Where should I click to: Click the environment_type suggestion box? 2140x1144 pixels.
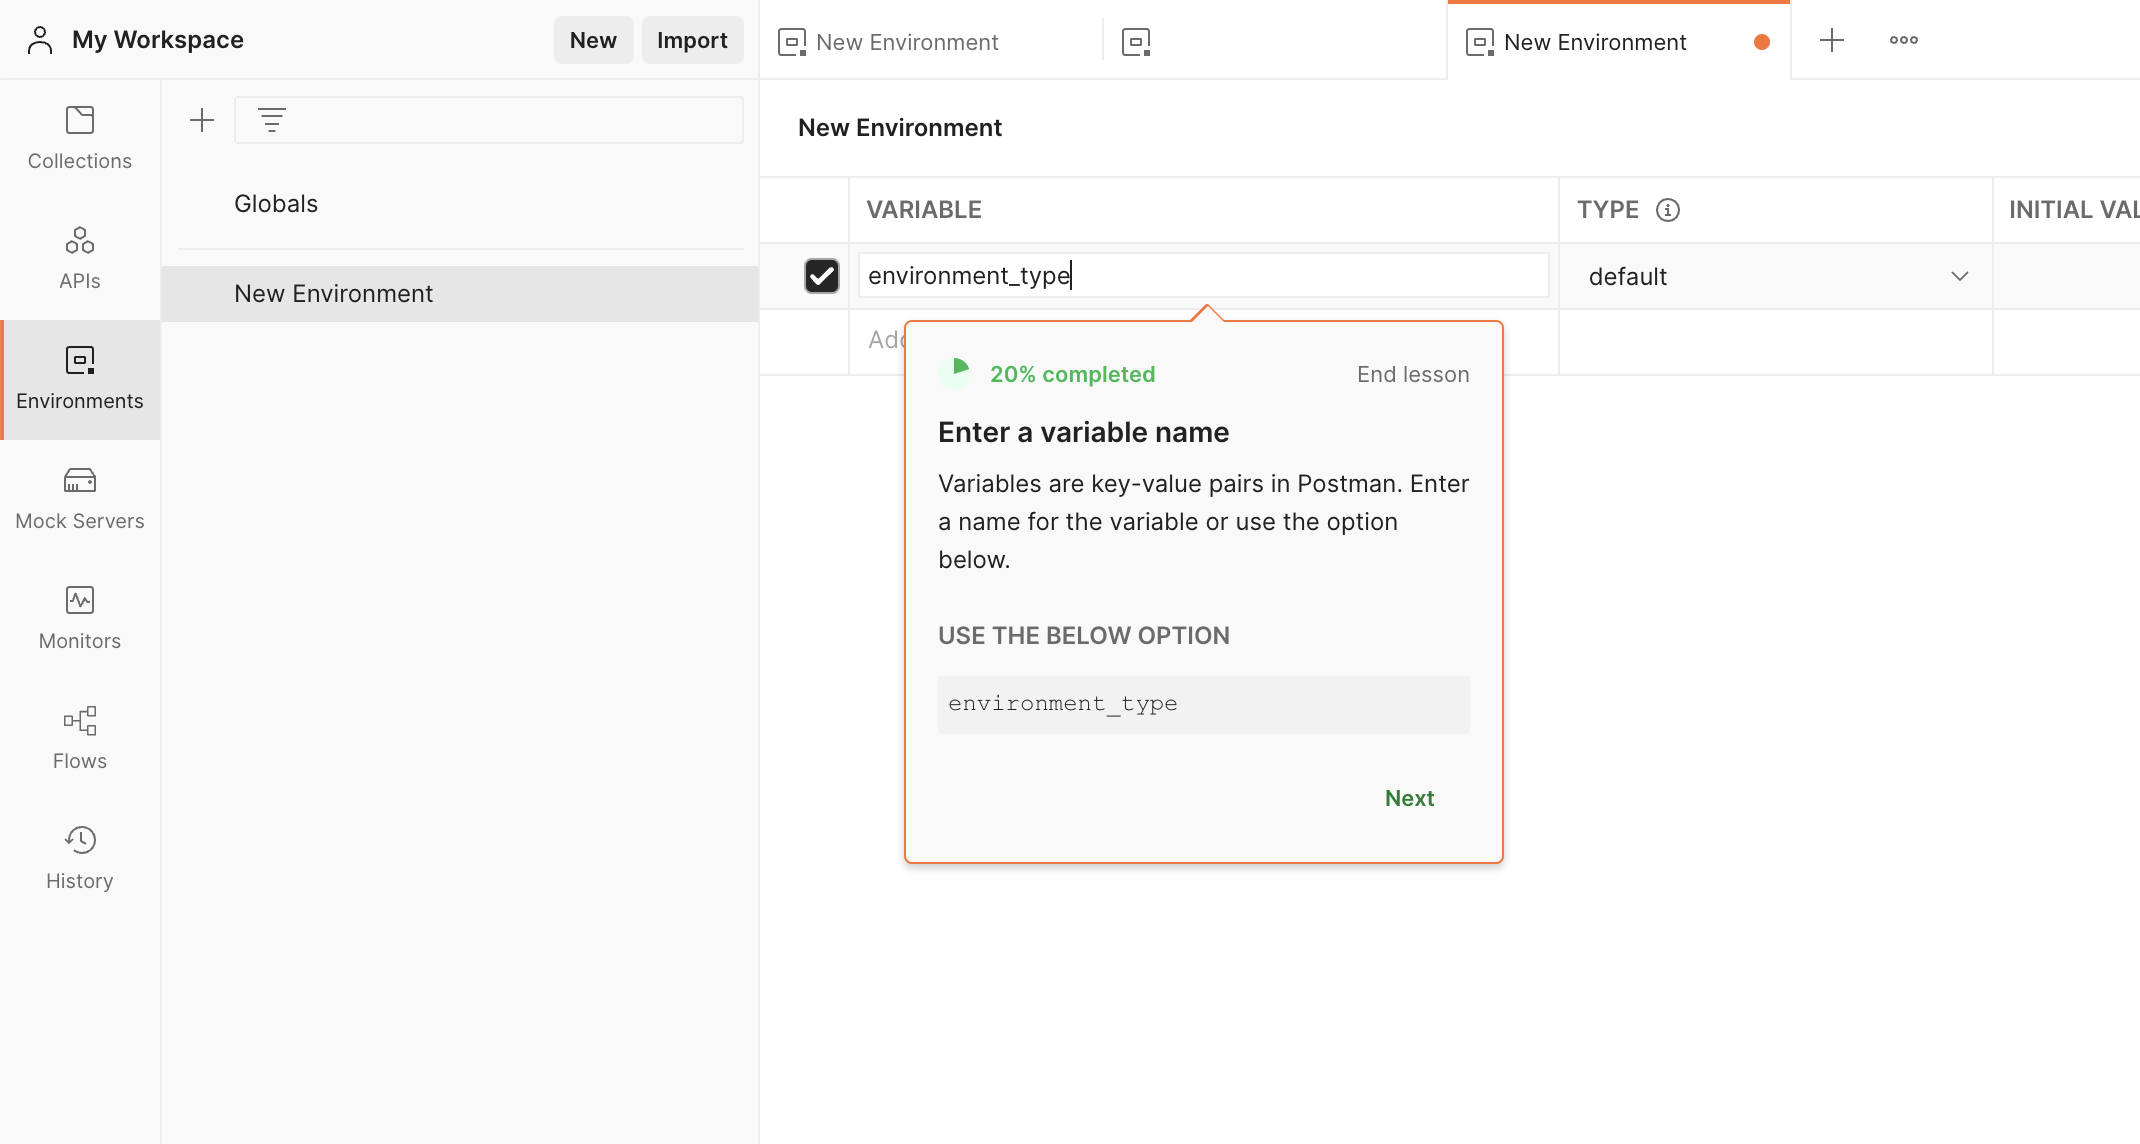pyautogui.click(x=1203, y=704)
